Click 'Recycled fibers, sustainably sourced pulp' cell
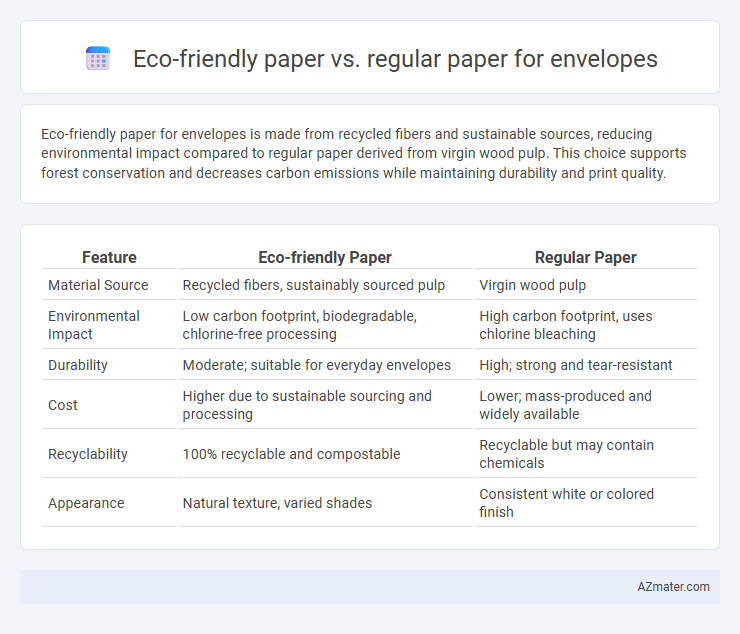Viewport: 740px width, 634px height. 325,285
